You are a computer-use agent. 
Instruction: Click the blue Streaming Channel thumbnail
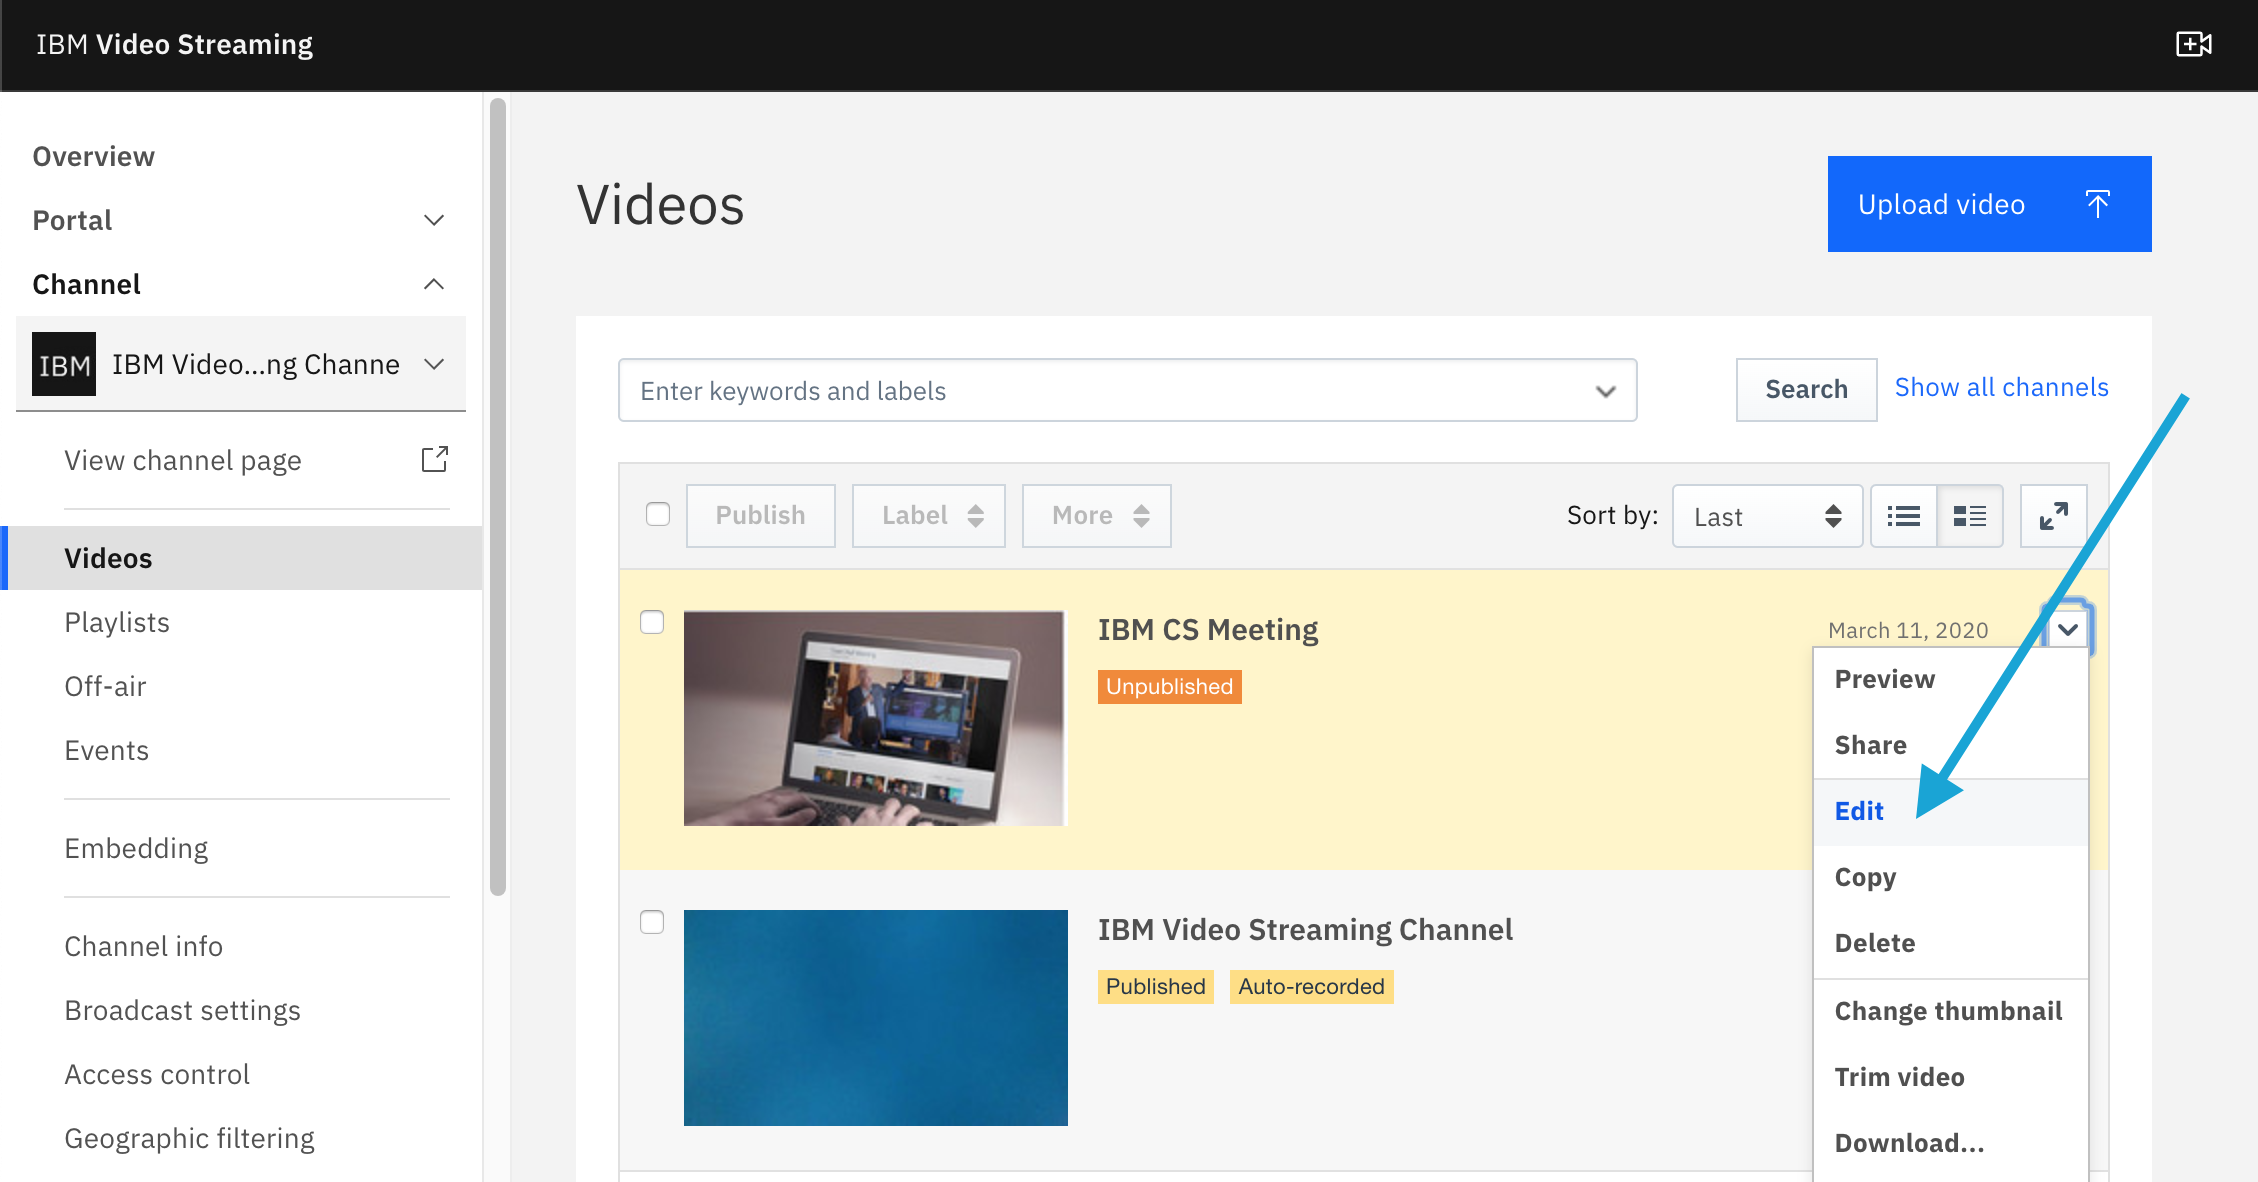pyautogui.click(x=875, y=1018)
